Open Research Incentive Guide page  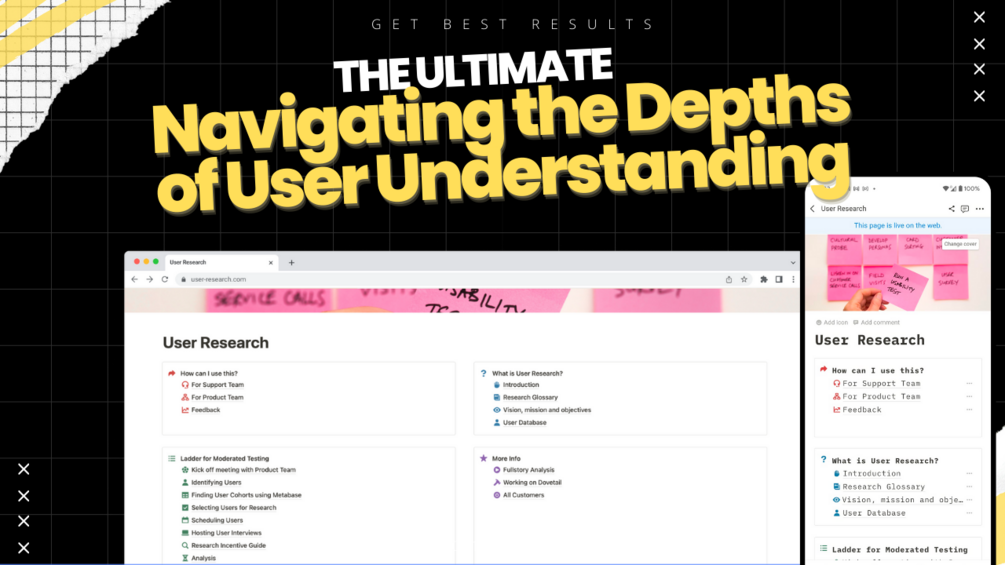point(228,545)
